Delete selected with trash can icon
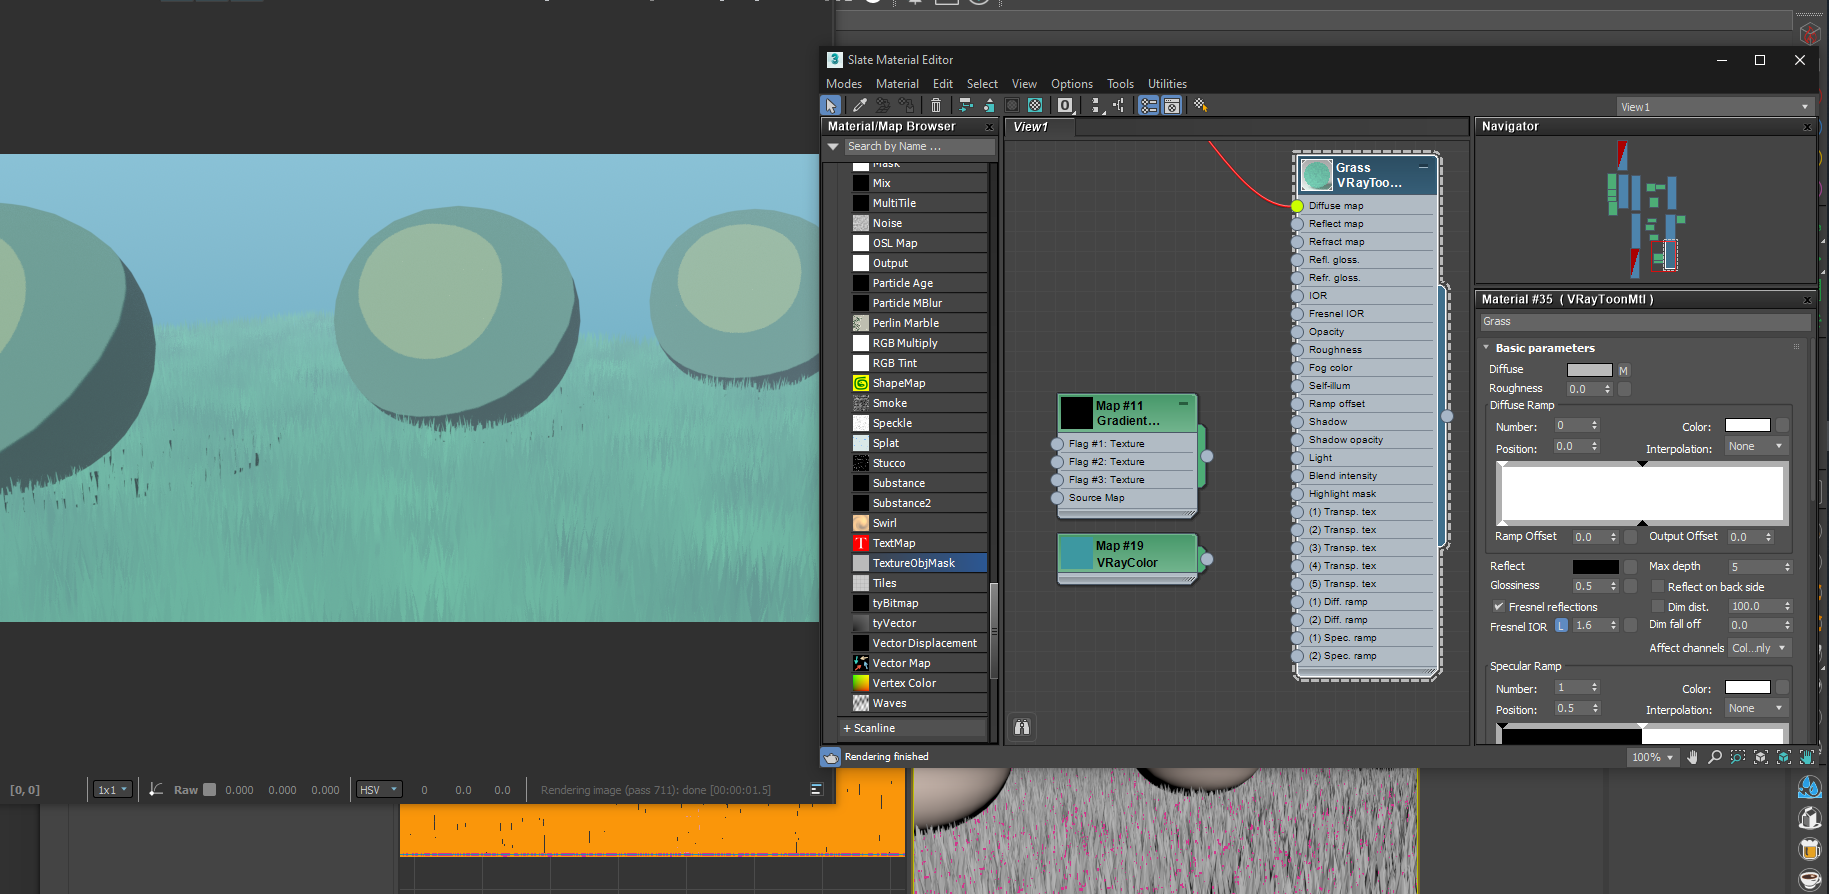This screenshot has width=1829, height=894. tap(936, 105)
